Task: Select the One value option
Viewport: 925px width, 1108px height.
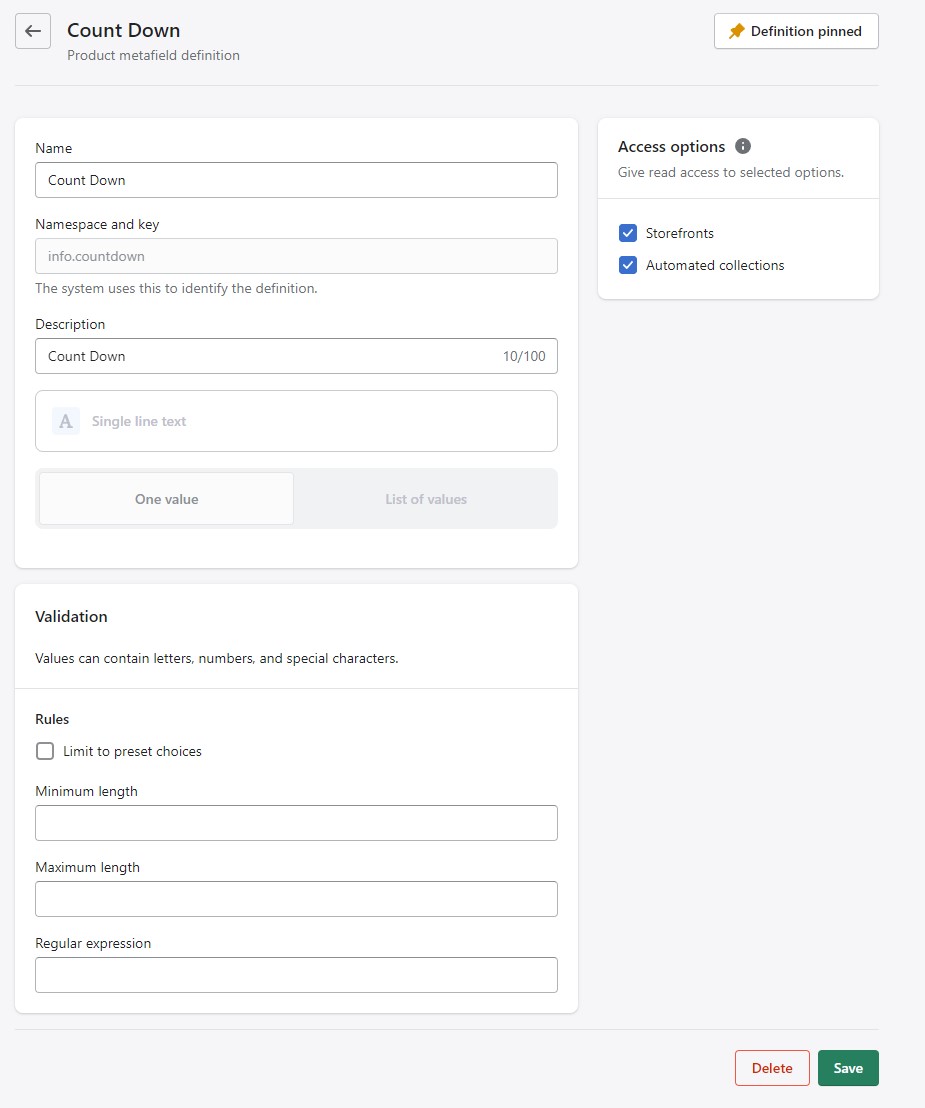Action: (x=167, y=499)
